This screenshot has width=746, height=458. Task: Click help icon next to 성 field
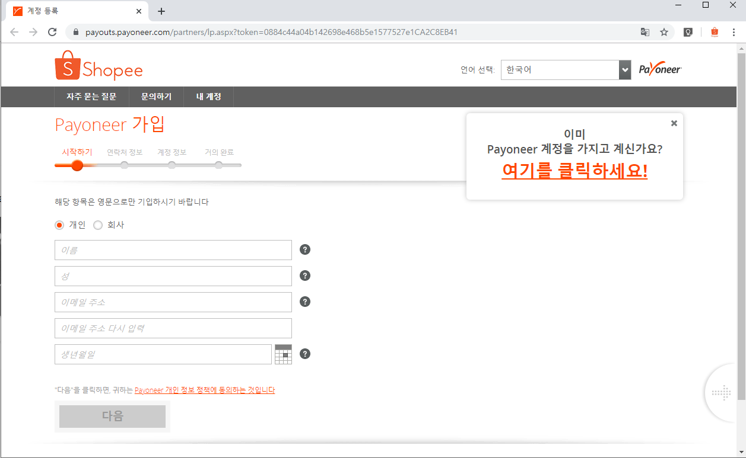[305, 276]
